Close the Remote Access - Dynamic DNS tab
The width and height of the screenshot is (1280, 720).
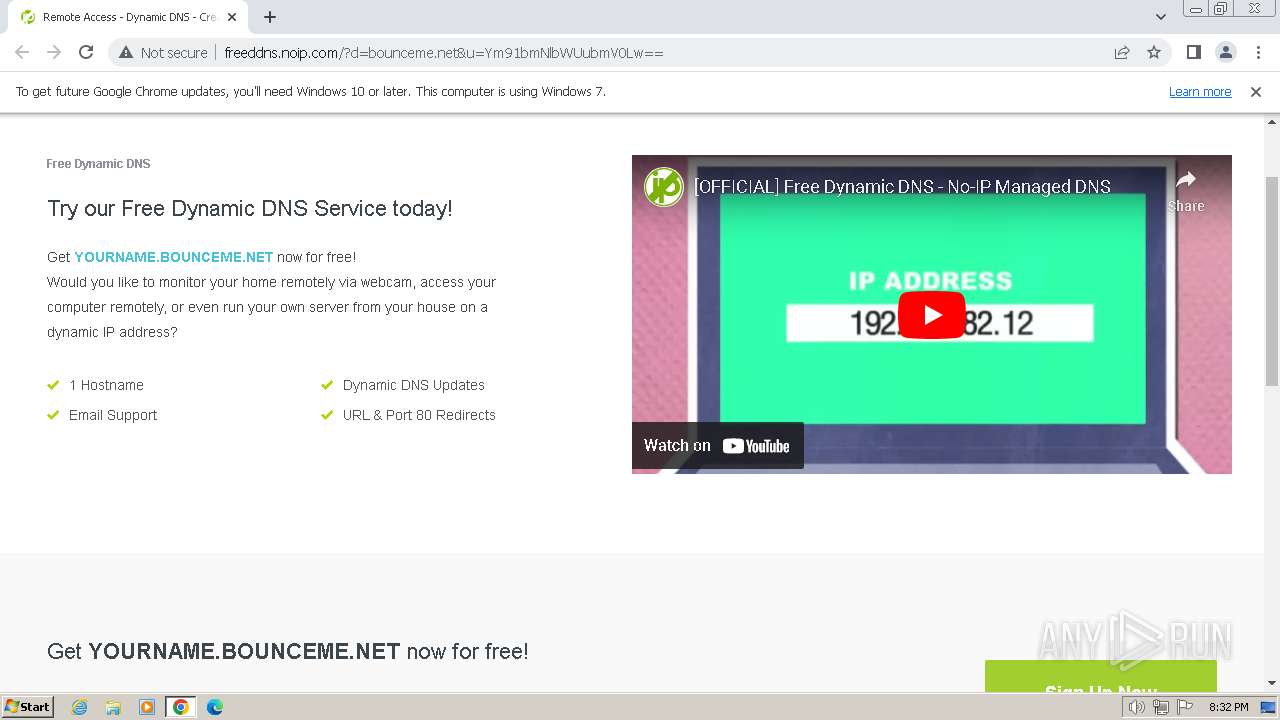coord(232,17)
